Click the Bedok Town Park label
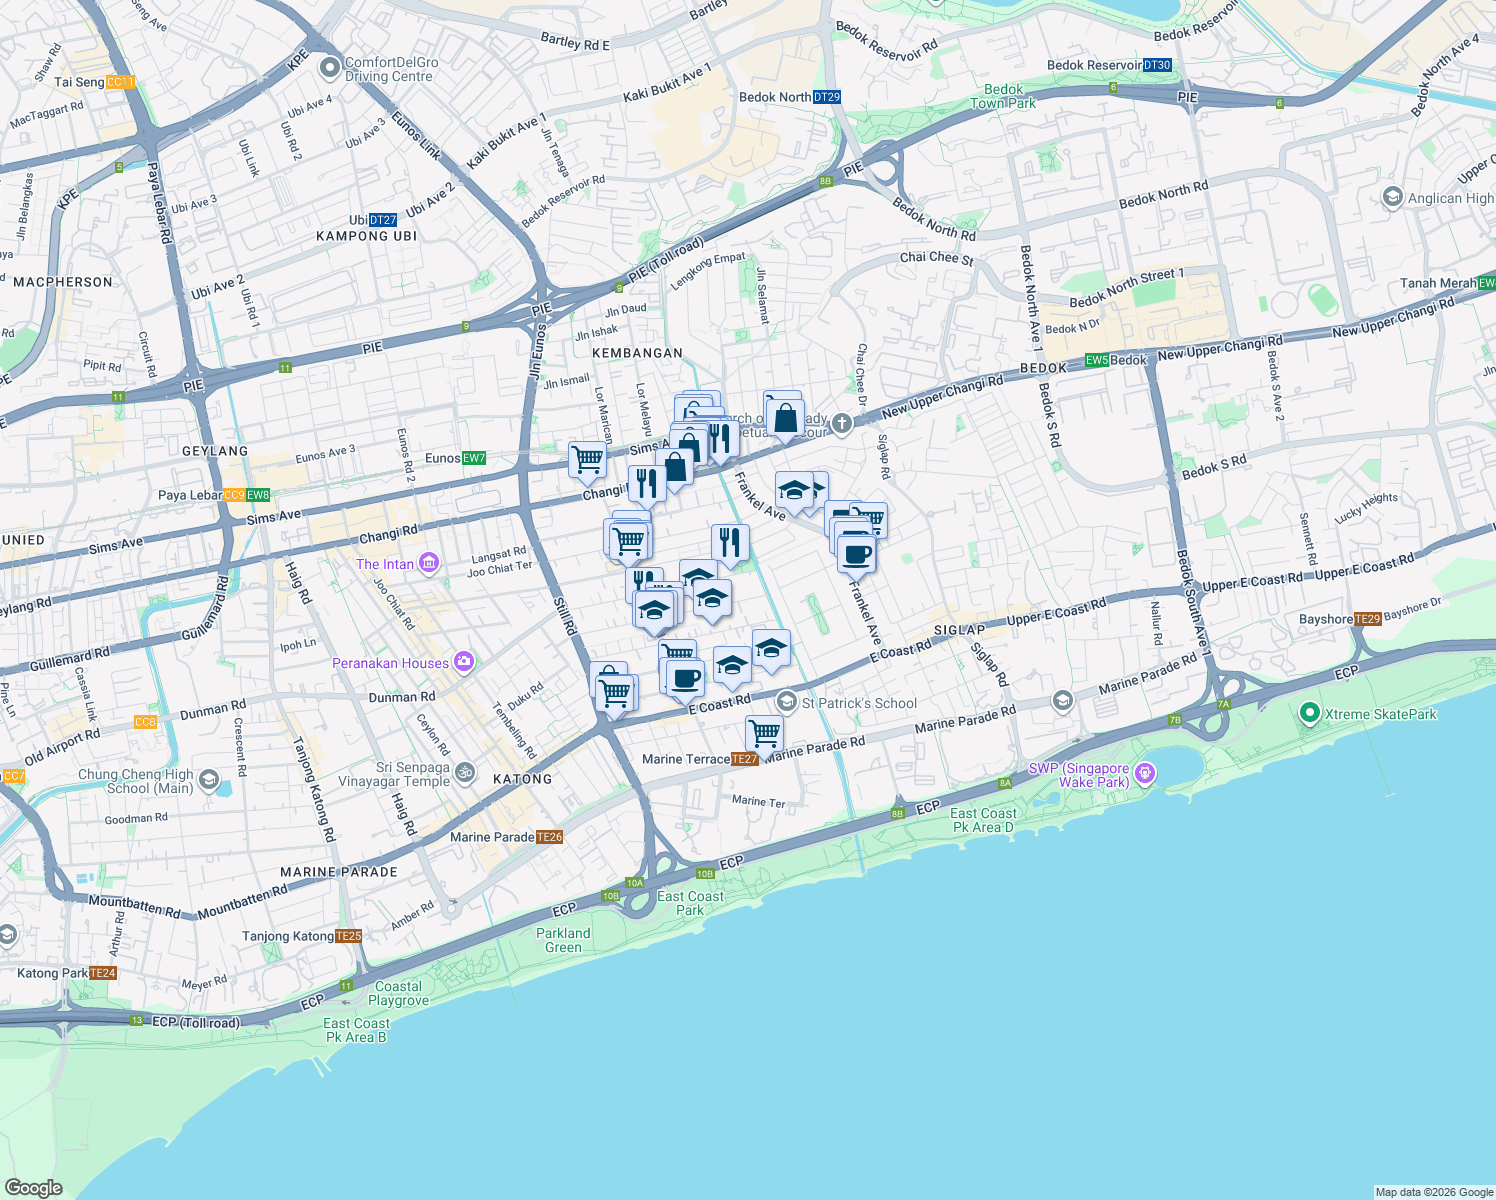The image size is (1496, 1200). click(x=1003, y=96)
